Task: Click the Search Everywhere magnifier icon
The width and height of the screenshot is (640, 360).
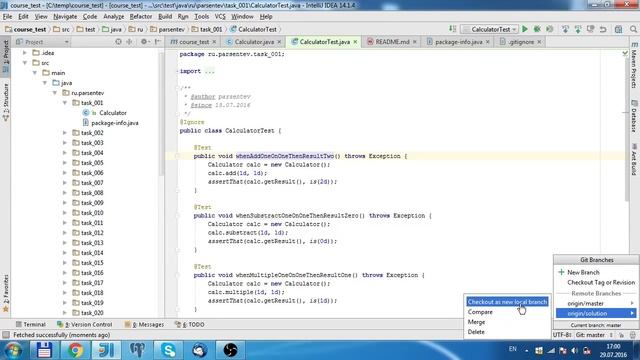Action: (x=633, y=29)
